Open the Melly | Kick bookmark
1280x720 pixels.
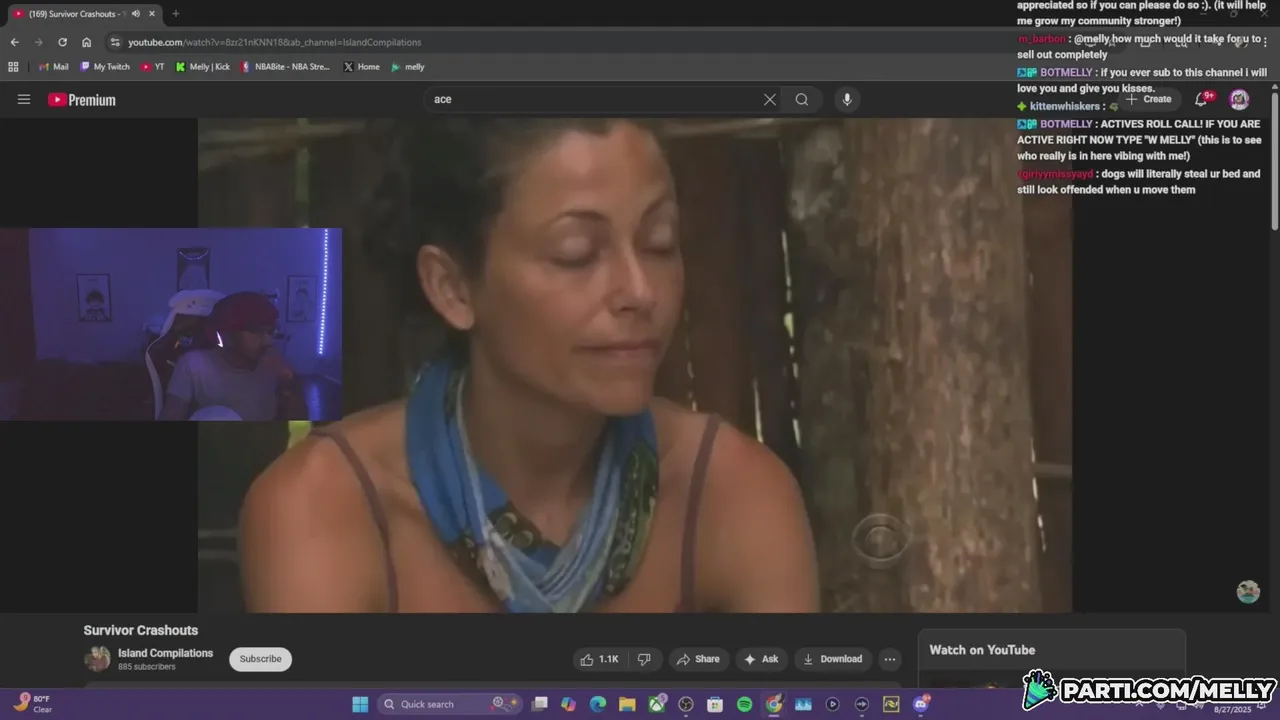[x=203, y=67]
